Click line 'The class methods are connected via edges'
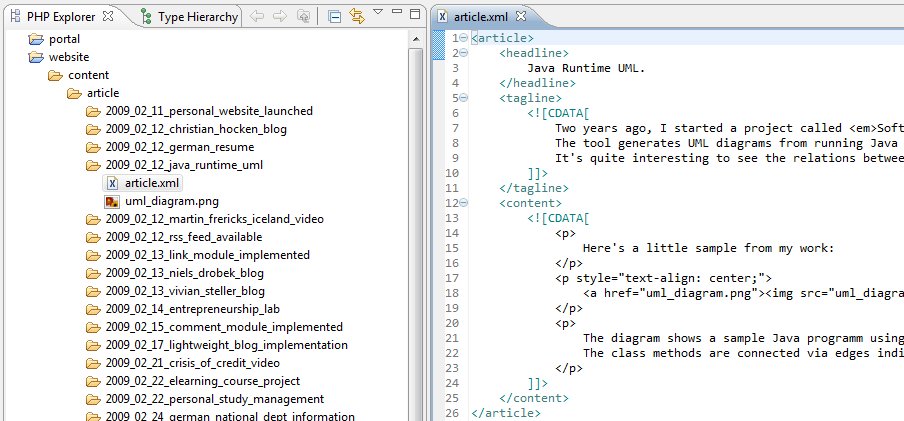This screenshot has height=421, width=904. click(743, 353)
